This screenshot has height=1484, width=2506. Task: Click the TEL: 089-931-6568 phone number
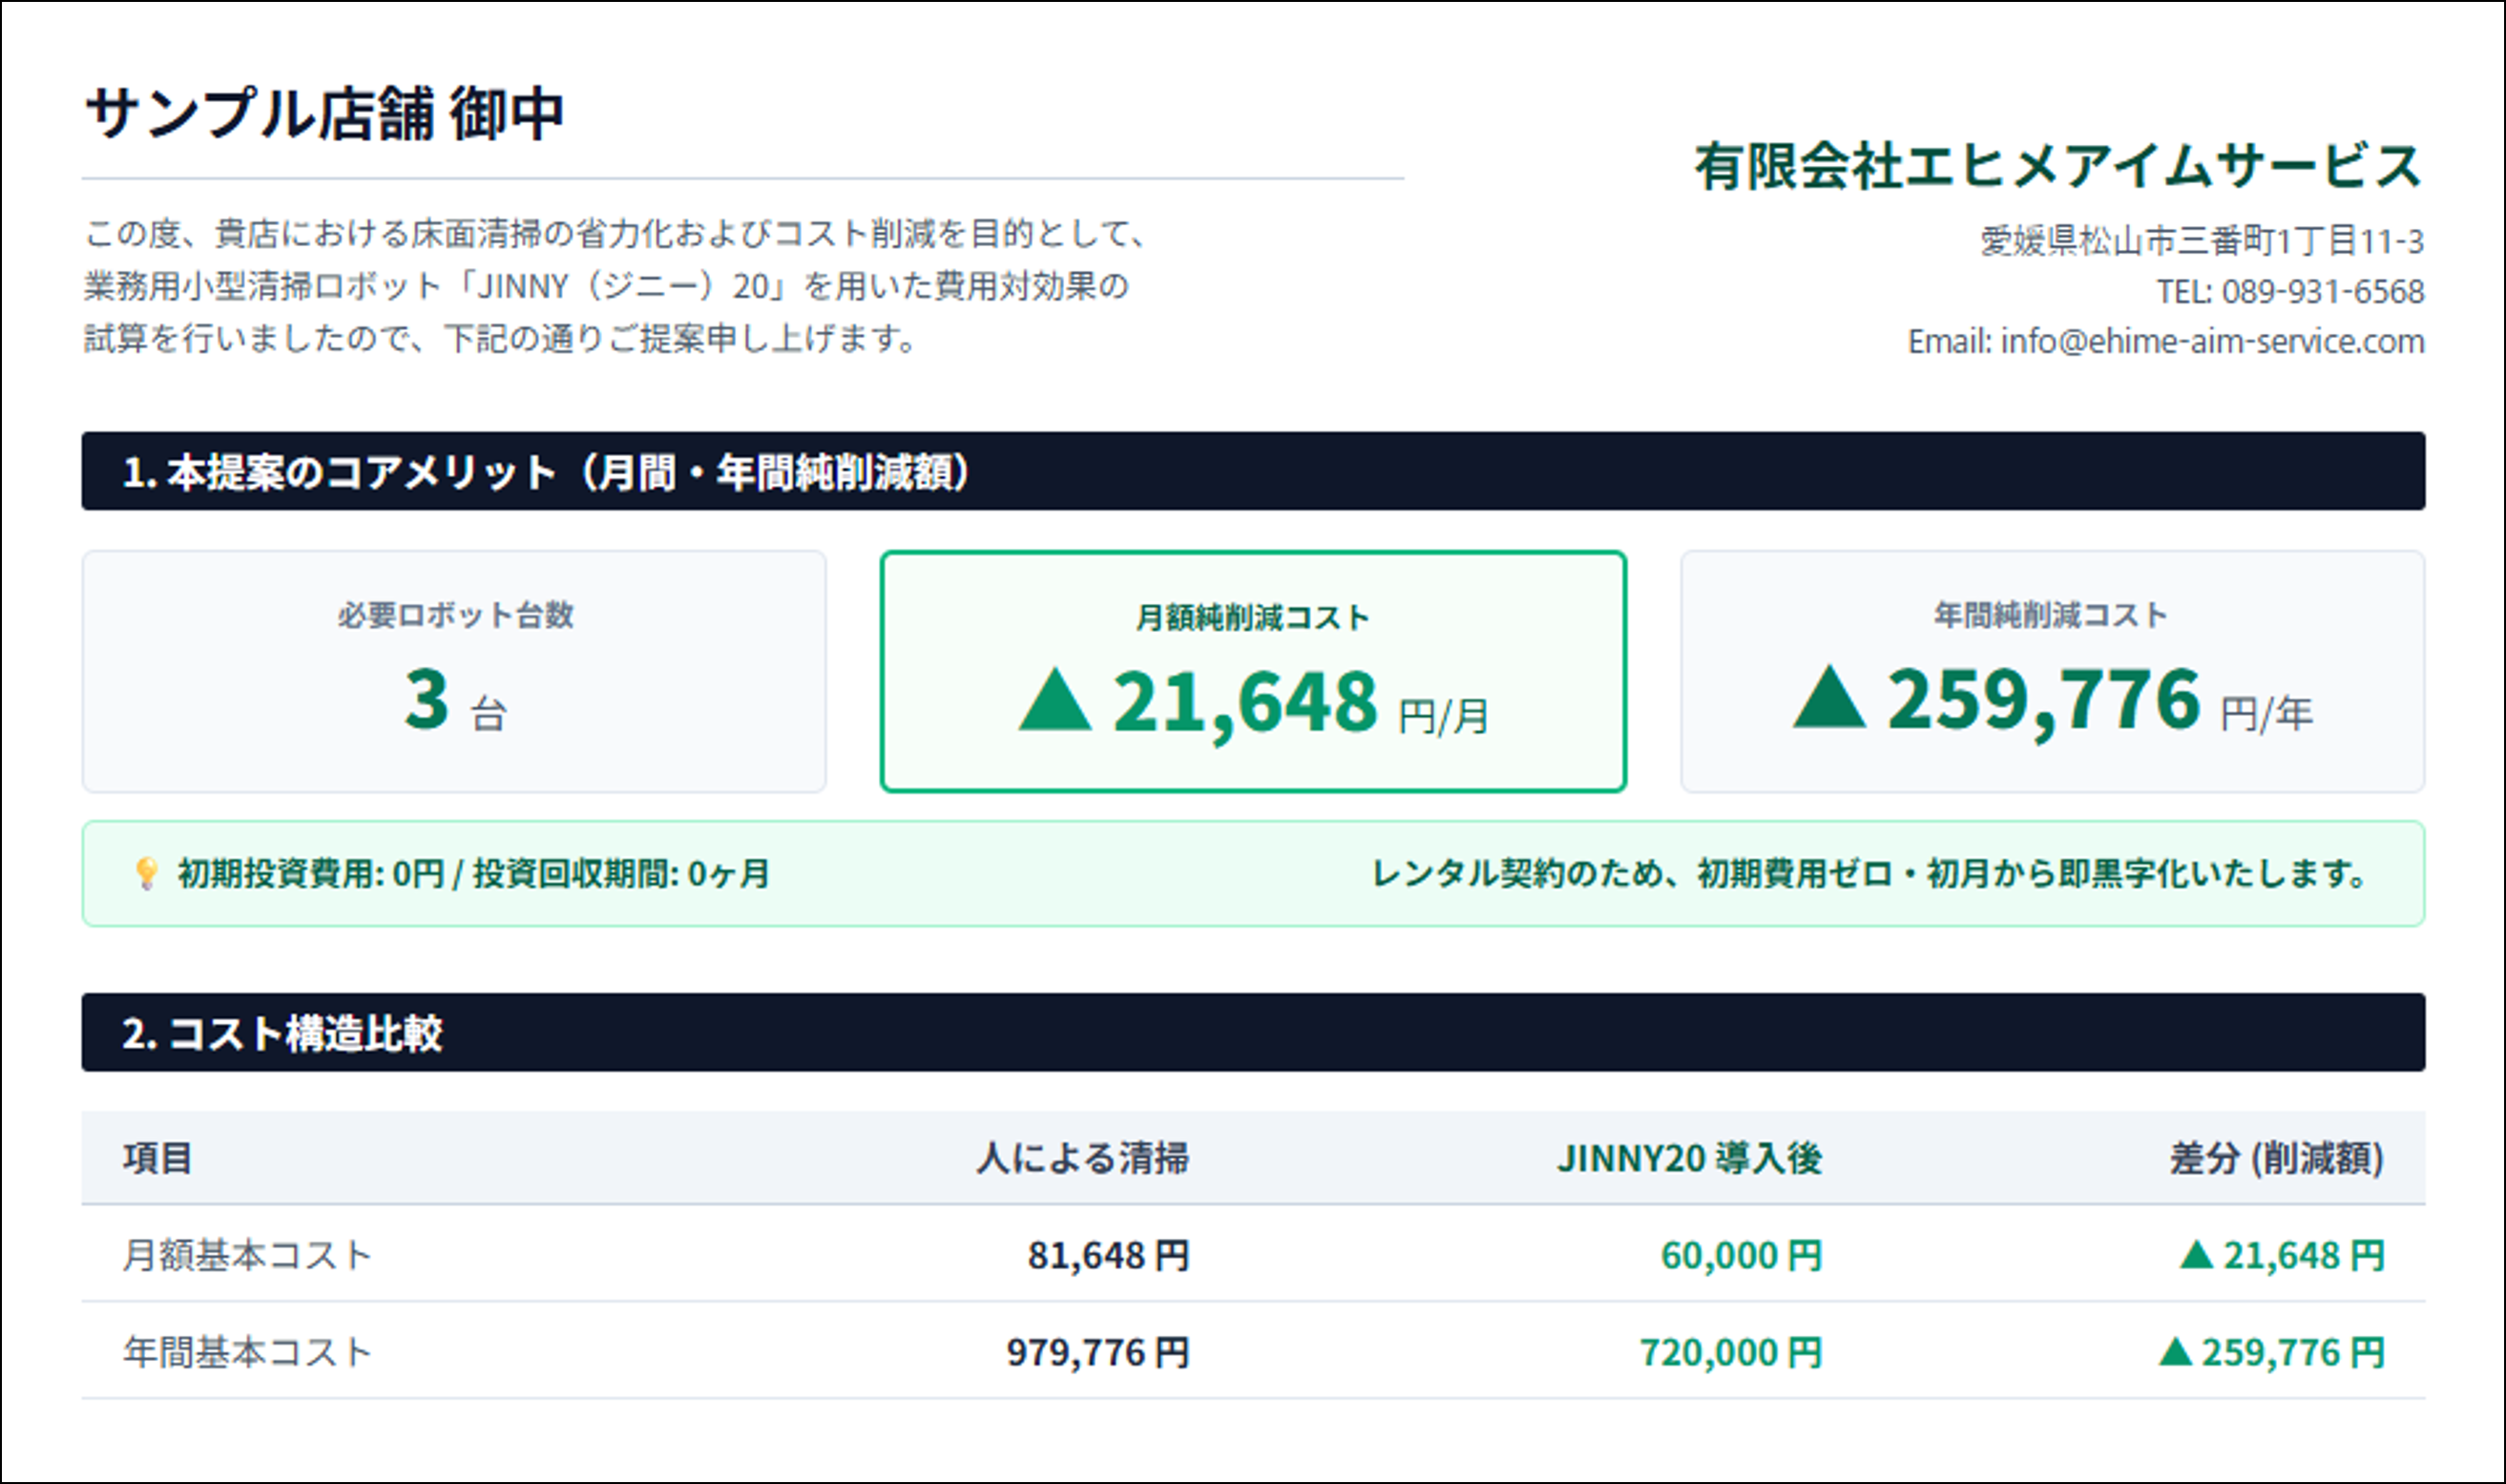tap(2290, 291)
